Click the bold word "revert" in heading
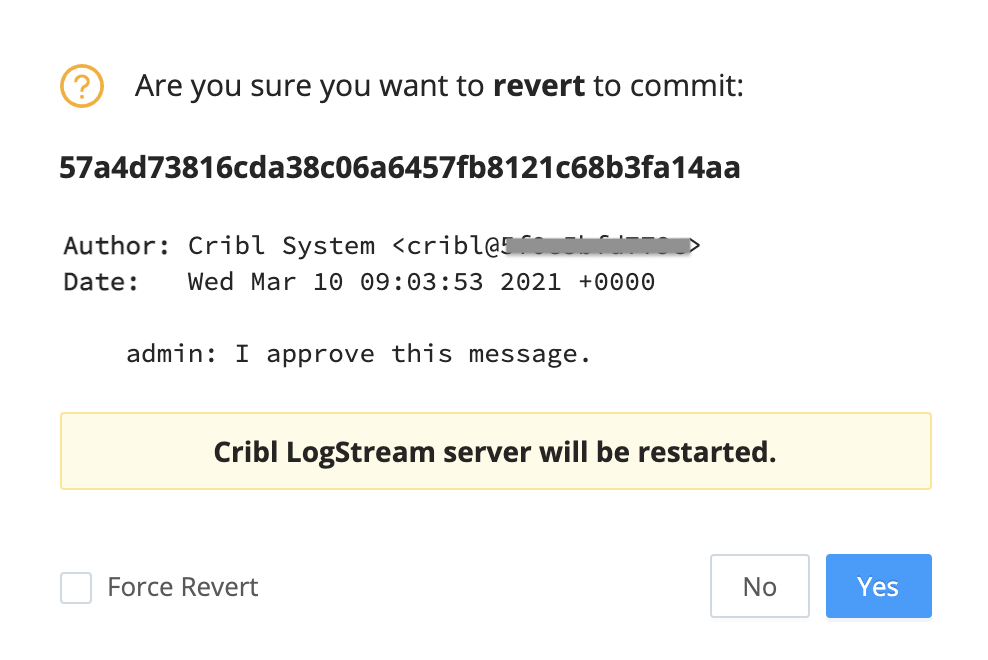The width and height of the screenshot is (988, 660). pyautogui.click(x=539, y=86)
